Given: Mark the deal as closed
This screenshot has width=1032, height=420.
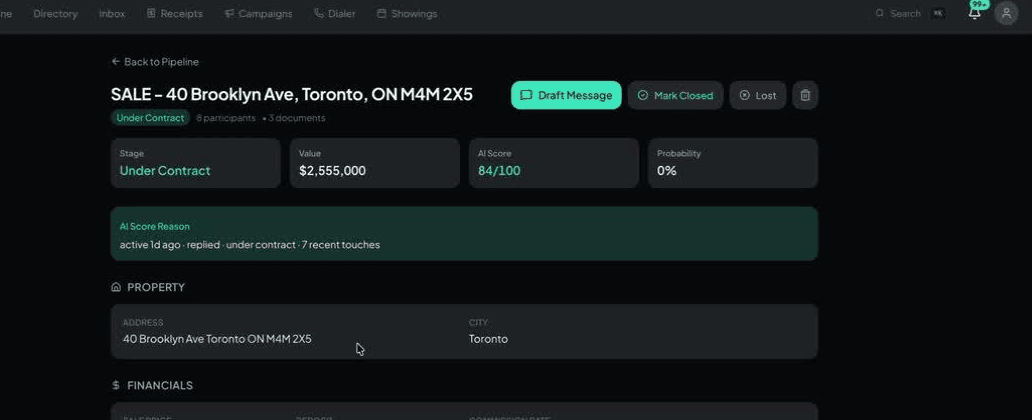Looking at the screenshot, I should [675, 95].
